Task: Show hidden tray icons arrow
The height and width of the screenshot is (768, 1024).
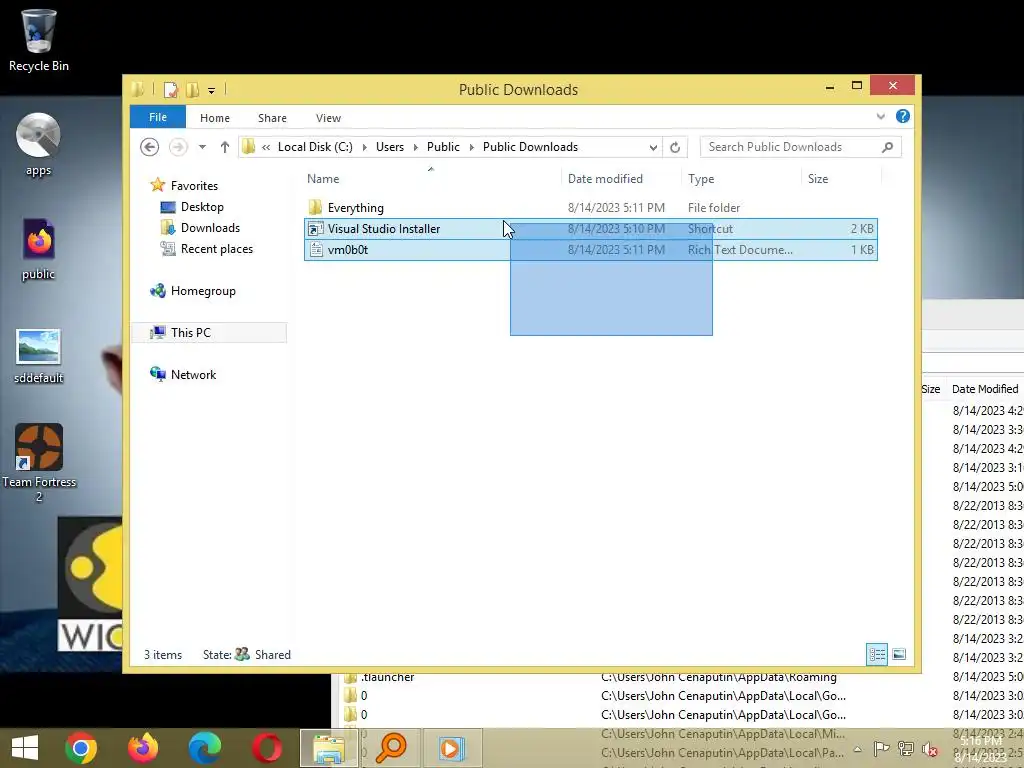Action: click(x=857, y=749)
